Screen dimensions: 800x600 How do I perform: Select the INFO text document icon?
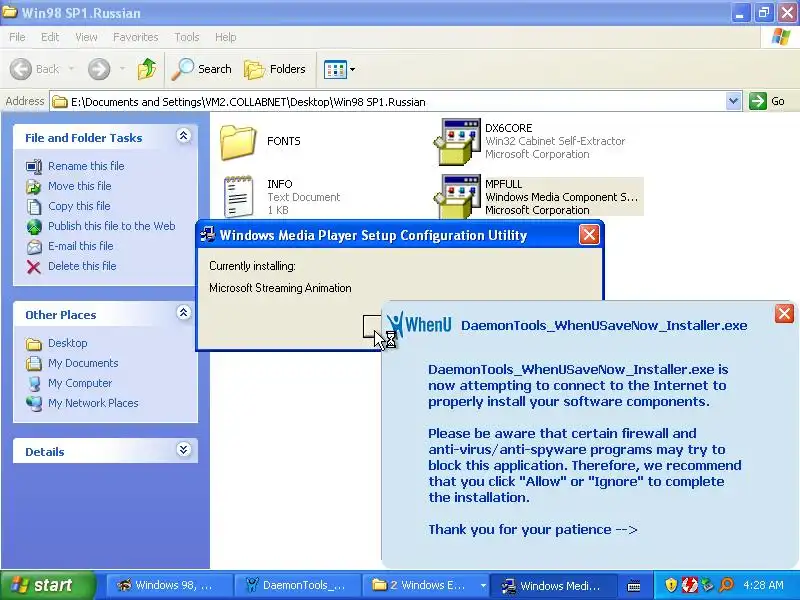(x=238, y=196)
